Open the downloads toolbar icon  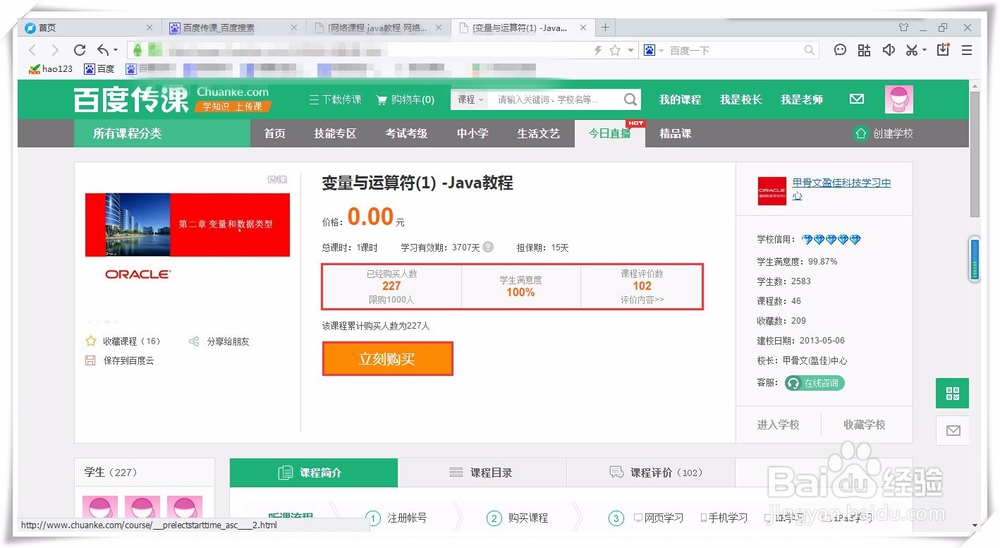pyautogui.click(x=943, y=50)
